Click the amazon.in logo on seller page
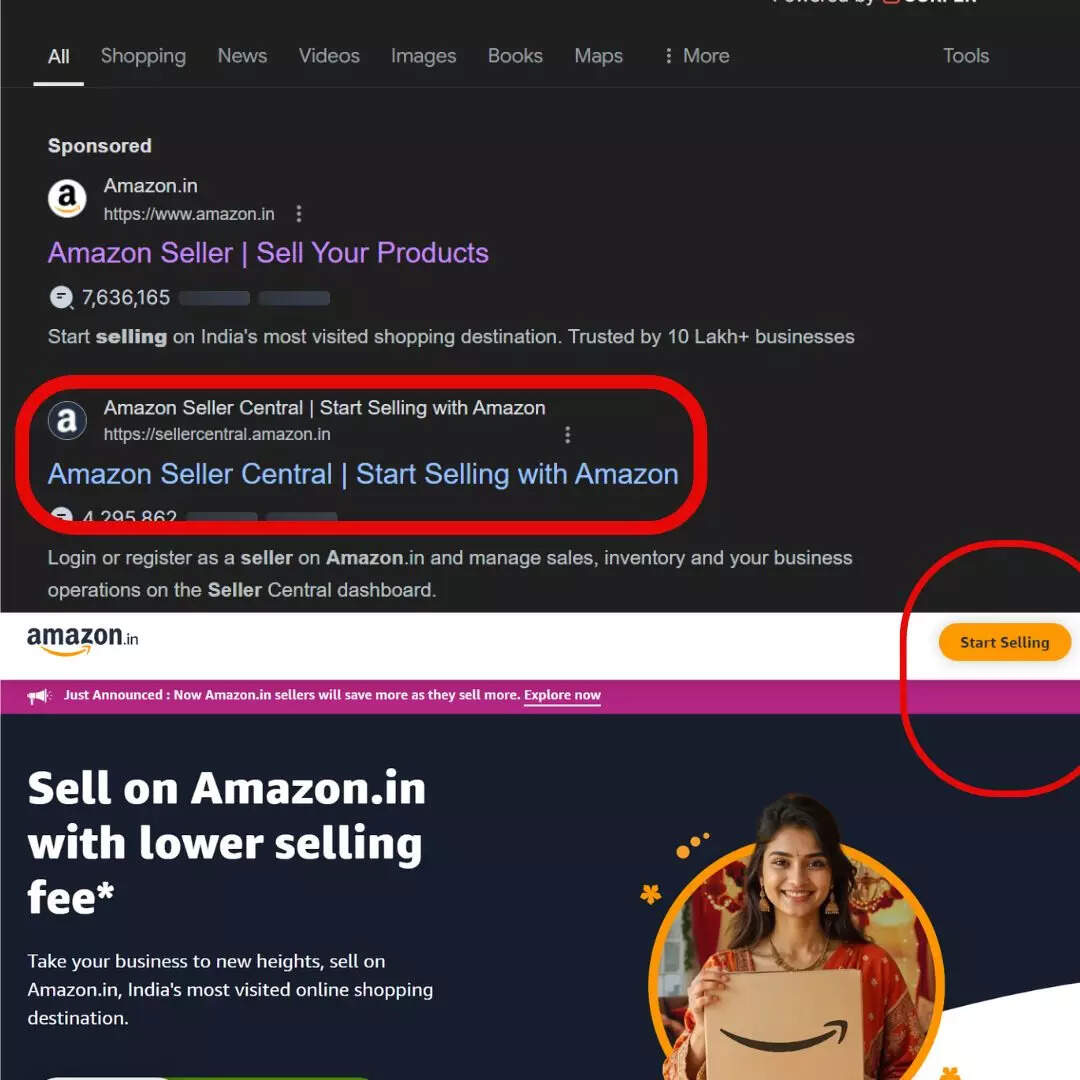This screenshot has height=1080, width=1080. (x=83, y=640)
